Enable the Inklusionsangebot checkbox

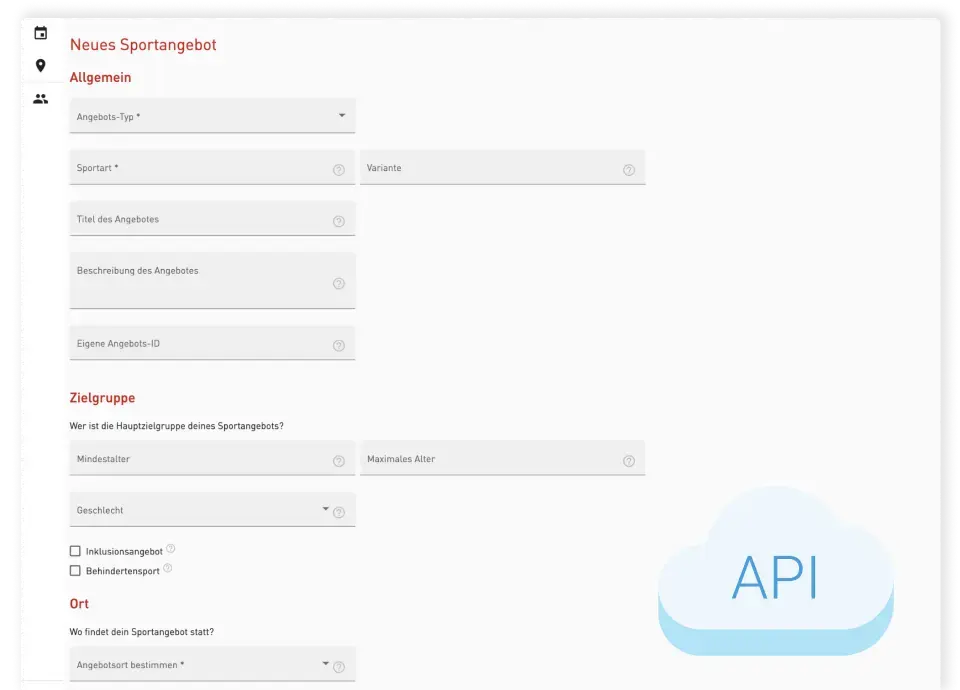75,551
